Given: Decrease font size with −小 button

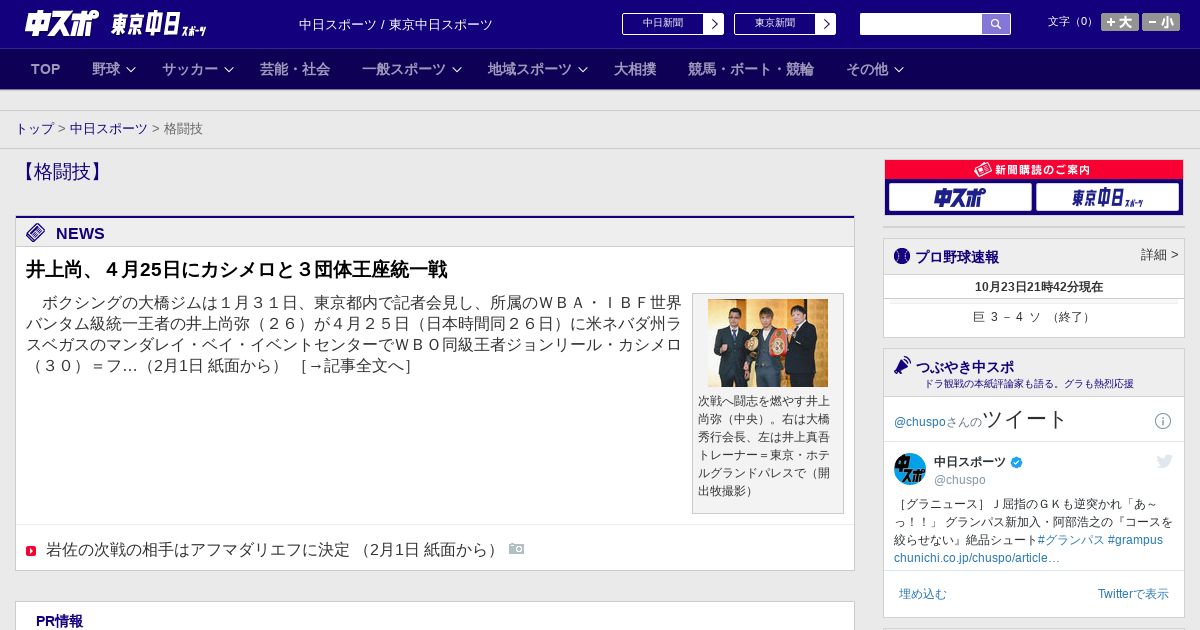Looking at the screenshot, I should tap(1160, 22).
